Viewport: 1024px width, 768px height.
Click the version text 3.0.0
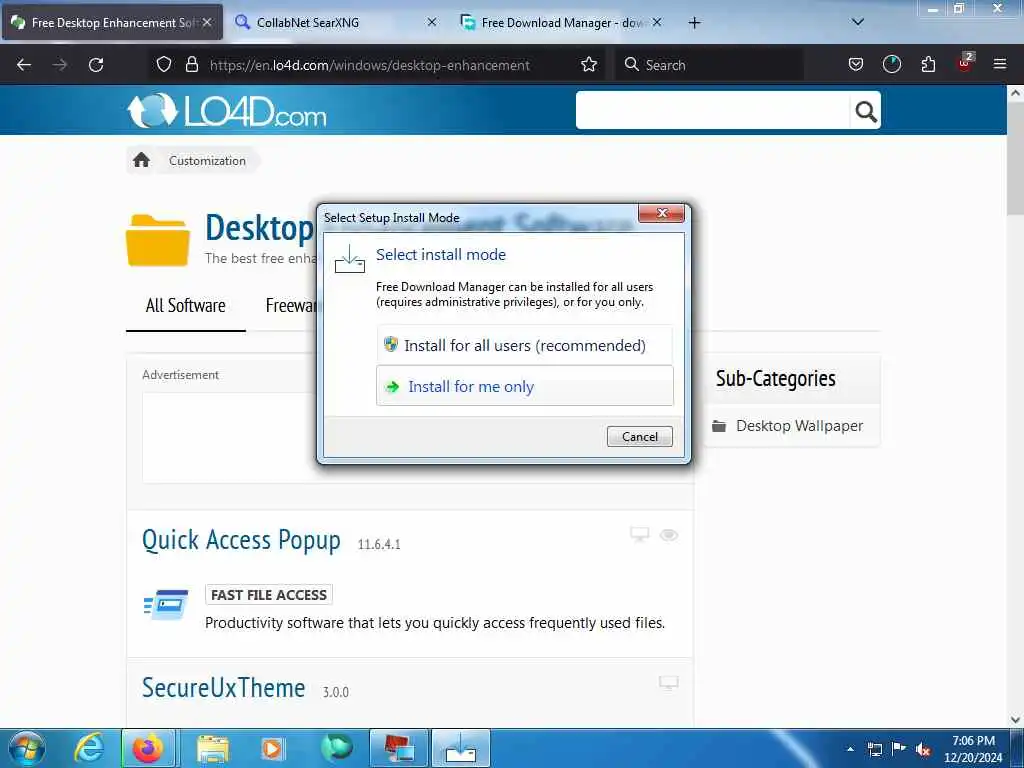coord(336,692)
